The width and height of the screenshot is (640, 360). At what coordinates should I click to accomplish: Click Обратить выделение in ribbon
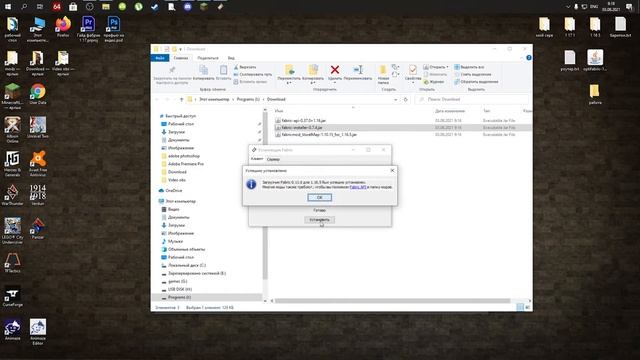476,82
